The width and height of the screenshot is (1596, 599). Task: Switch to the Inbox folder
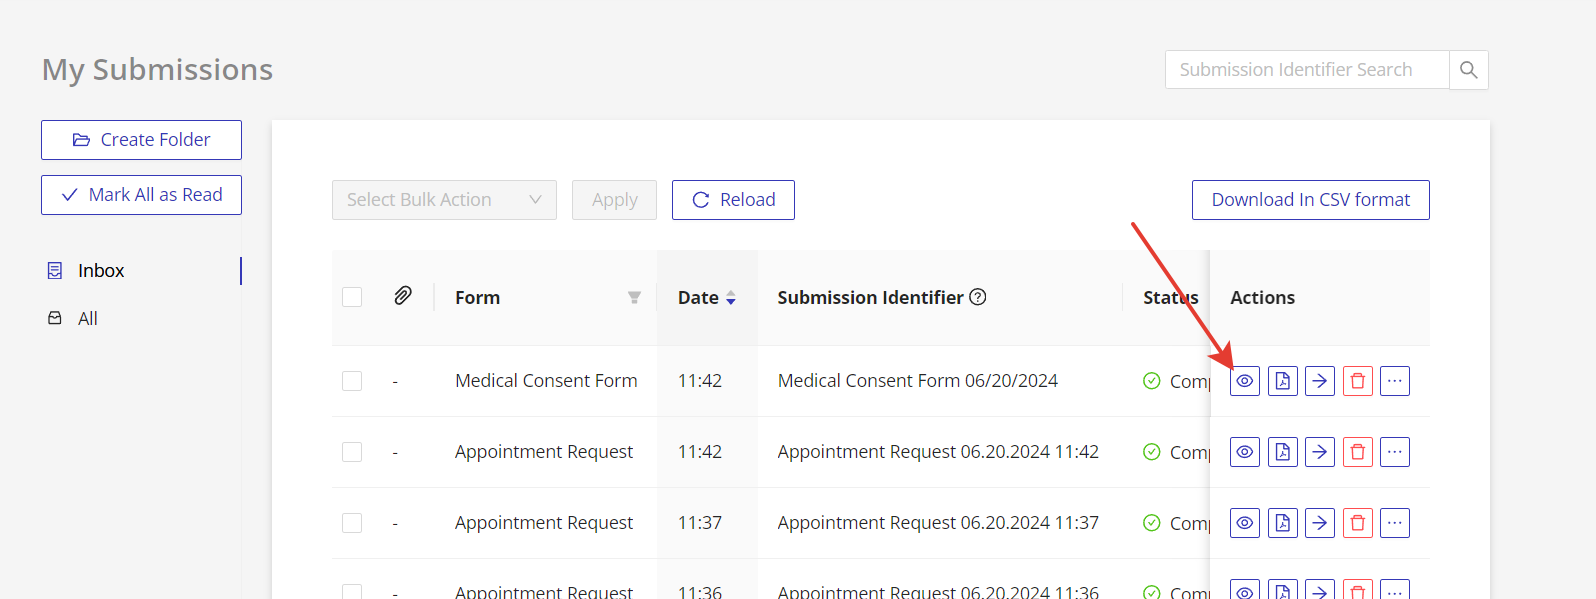point(101,271)
